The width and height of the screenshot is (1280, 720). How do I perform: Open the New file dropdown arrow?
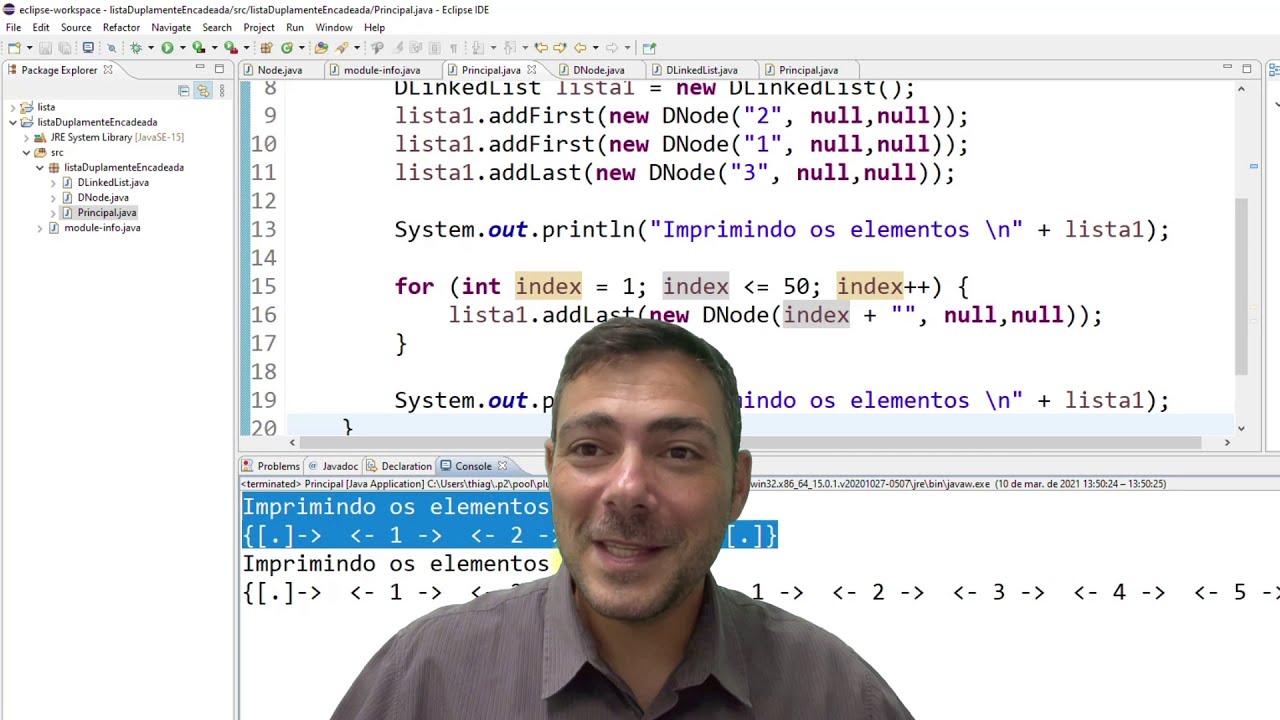pos(29,47)
